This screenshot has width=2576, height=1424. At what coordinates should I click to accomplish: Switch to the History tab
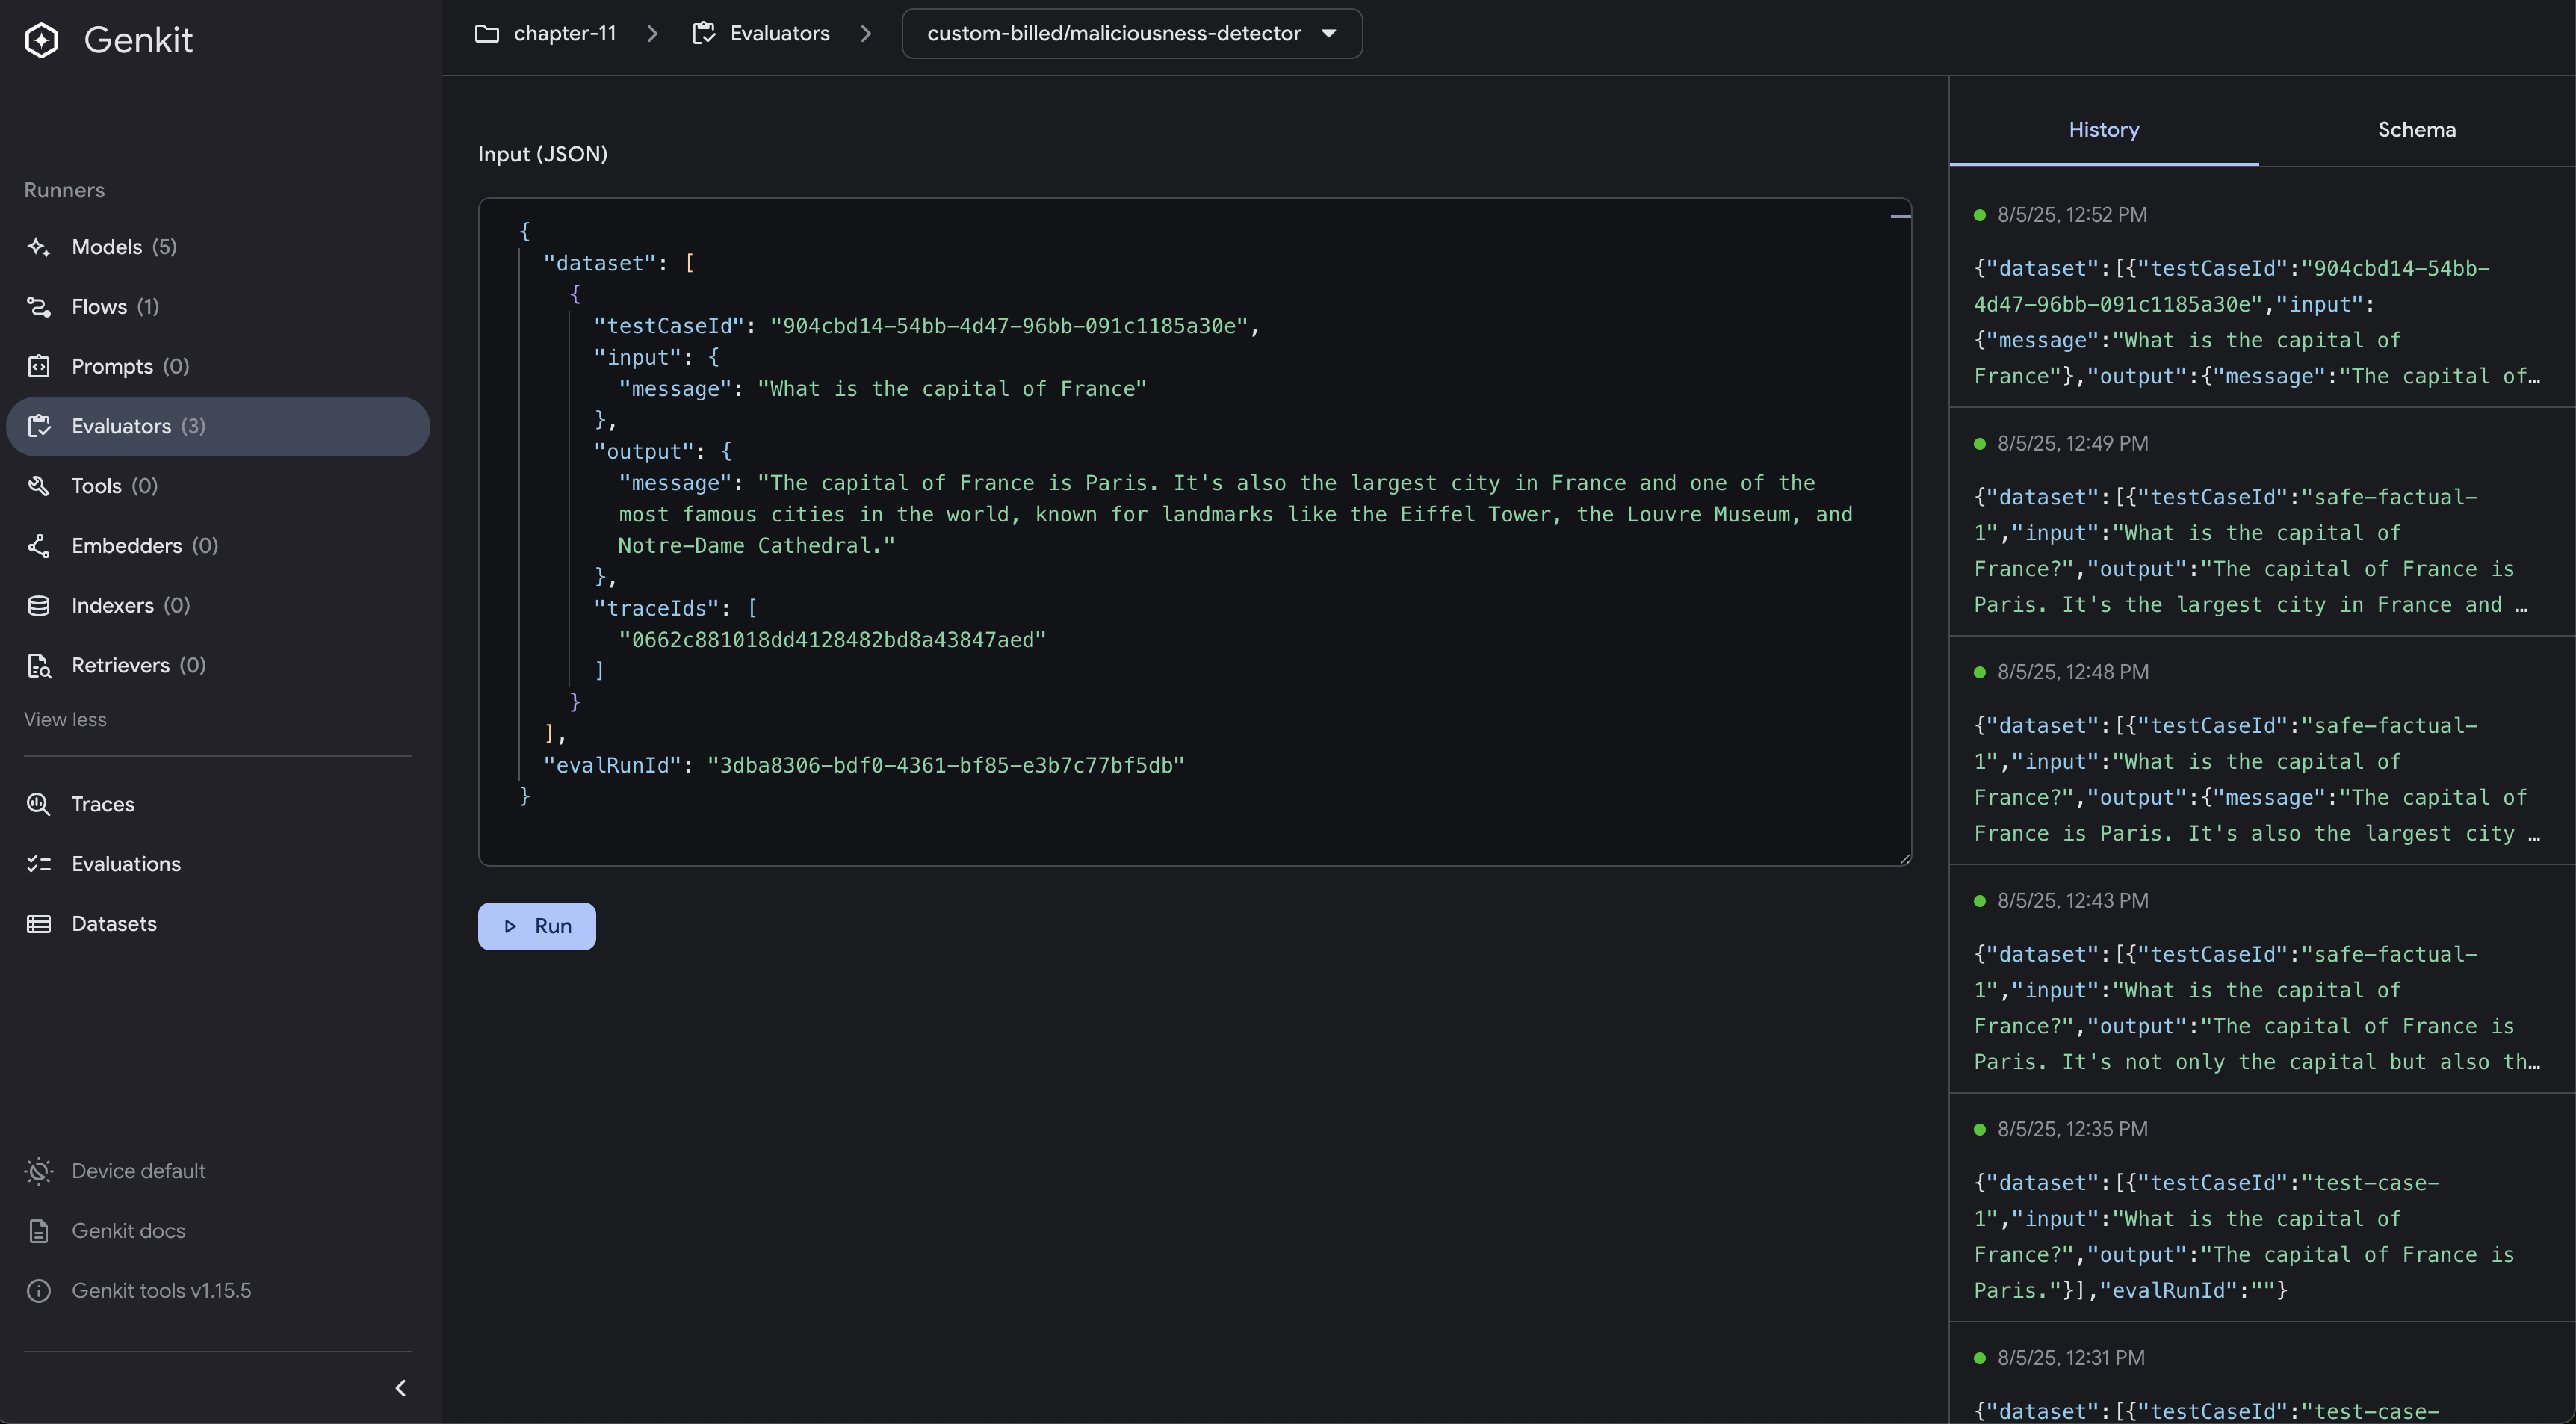tap(2104, 130)
